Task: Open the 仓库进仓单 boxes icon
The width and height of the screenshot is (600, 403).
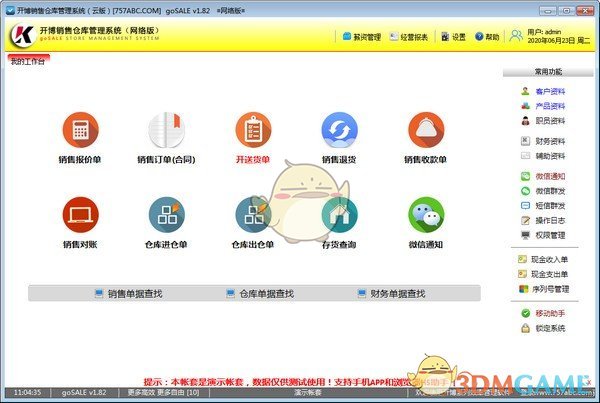Action: (x=166, y=215)
